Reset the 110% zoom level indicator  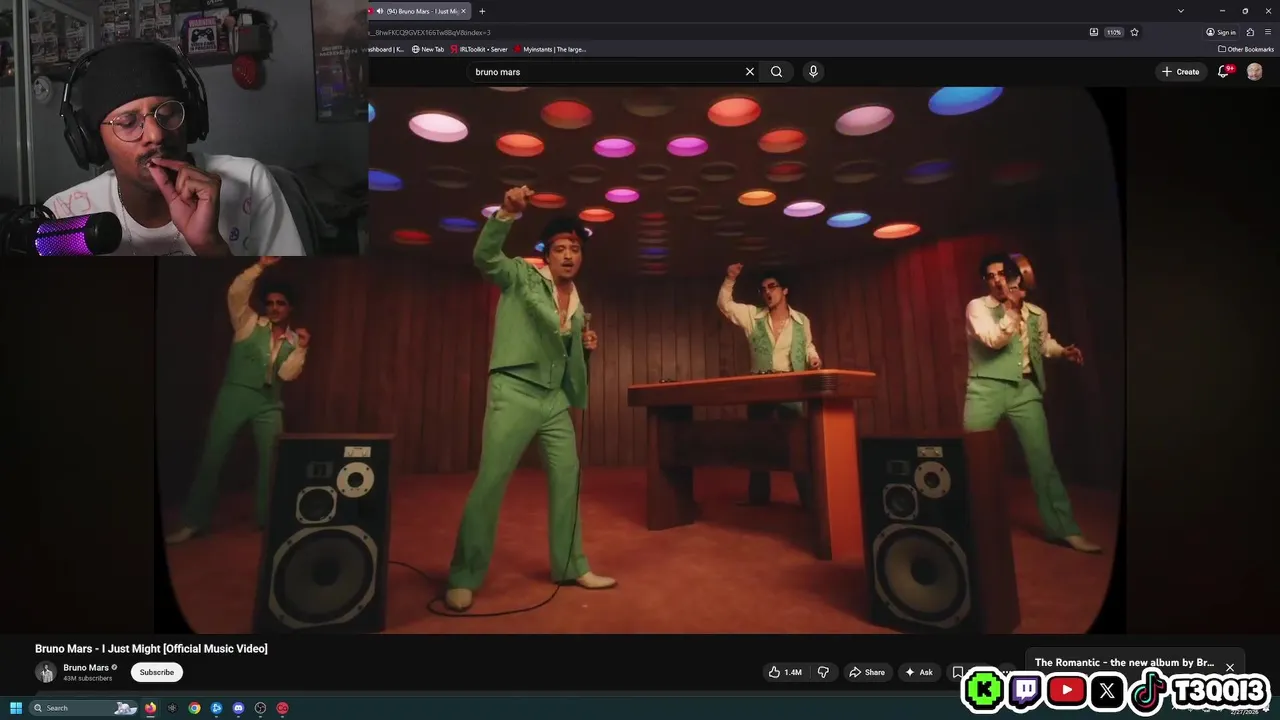point(1114,32)
